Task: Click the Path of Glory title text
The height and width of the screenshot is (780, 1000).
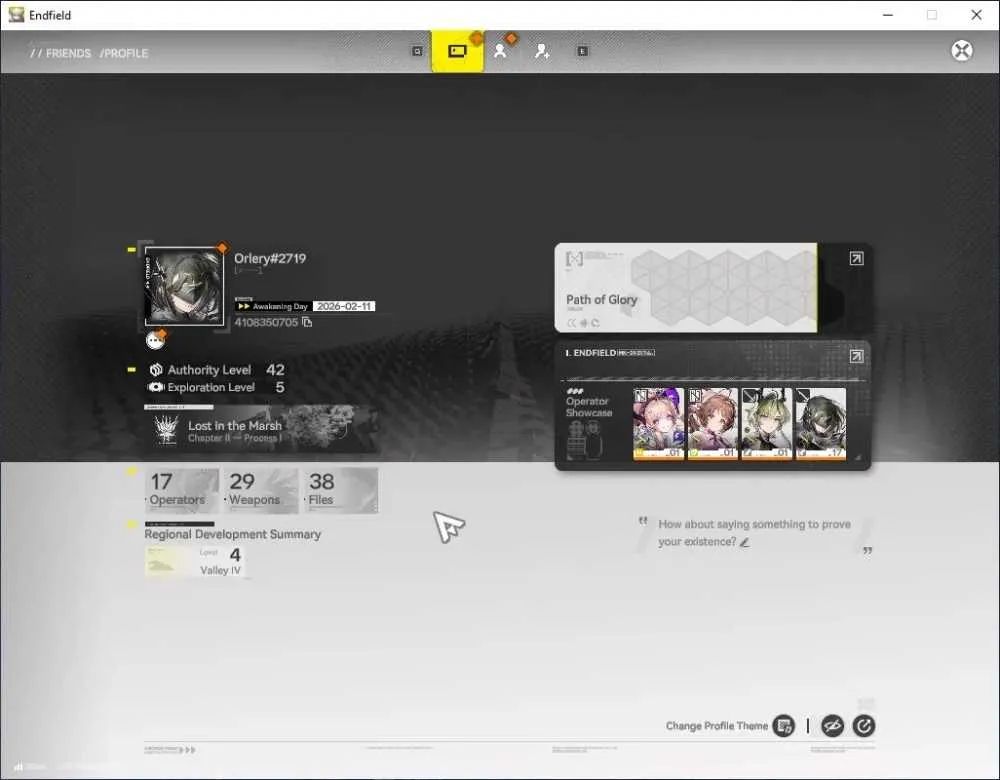Action: click(601, 299)
